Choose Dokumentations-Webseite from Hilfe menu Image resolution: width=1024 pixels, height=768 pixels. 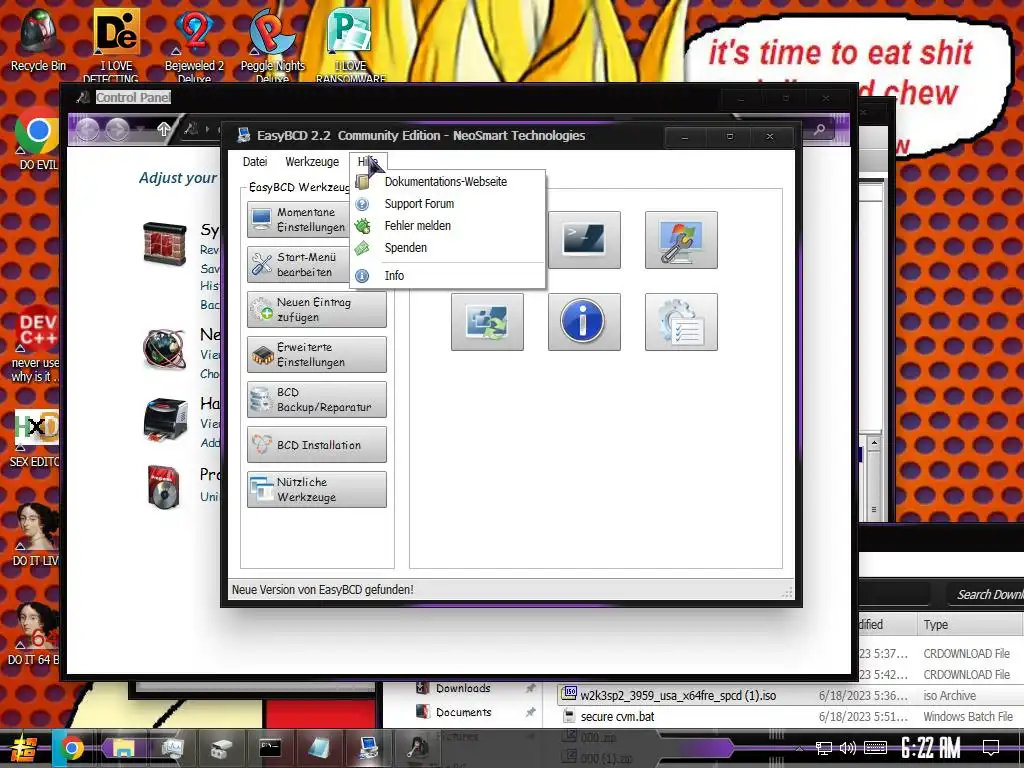[x=447, y=182]
